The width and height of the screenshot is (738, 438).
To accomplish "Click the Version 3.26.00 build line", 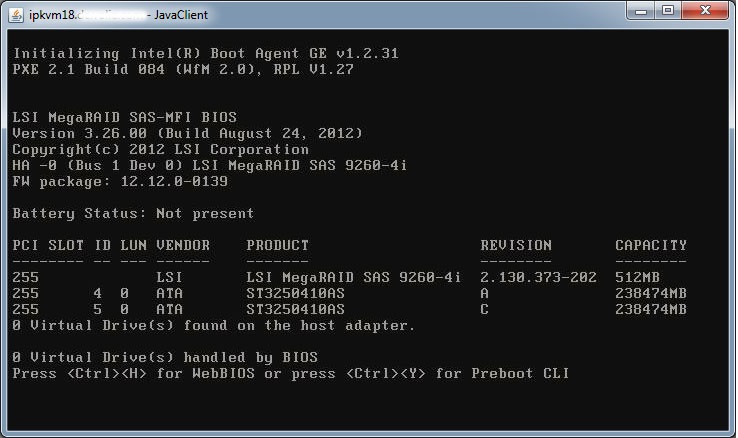I will pos(187,134).
